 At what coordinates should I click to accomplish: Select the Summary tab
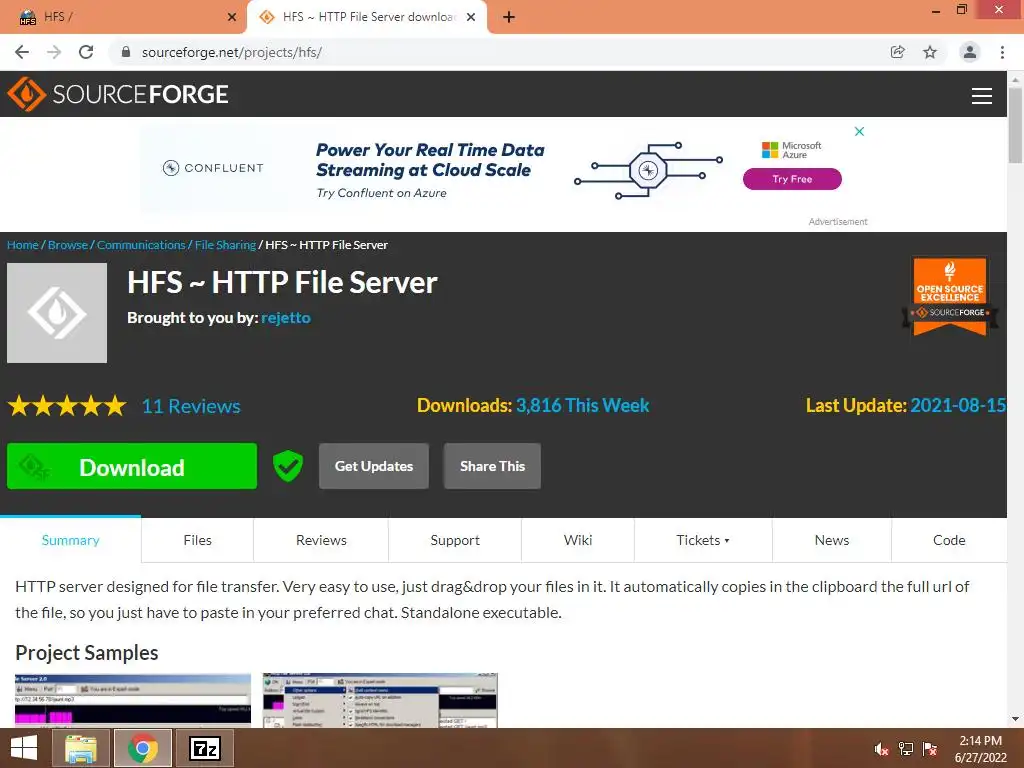(x=71, y=540)
